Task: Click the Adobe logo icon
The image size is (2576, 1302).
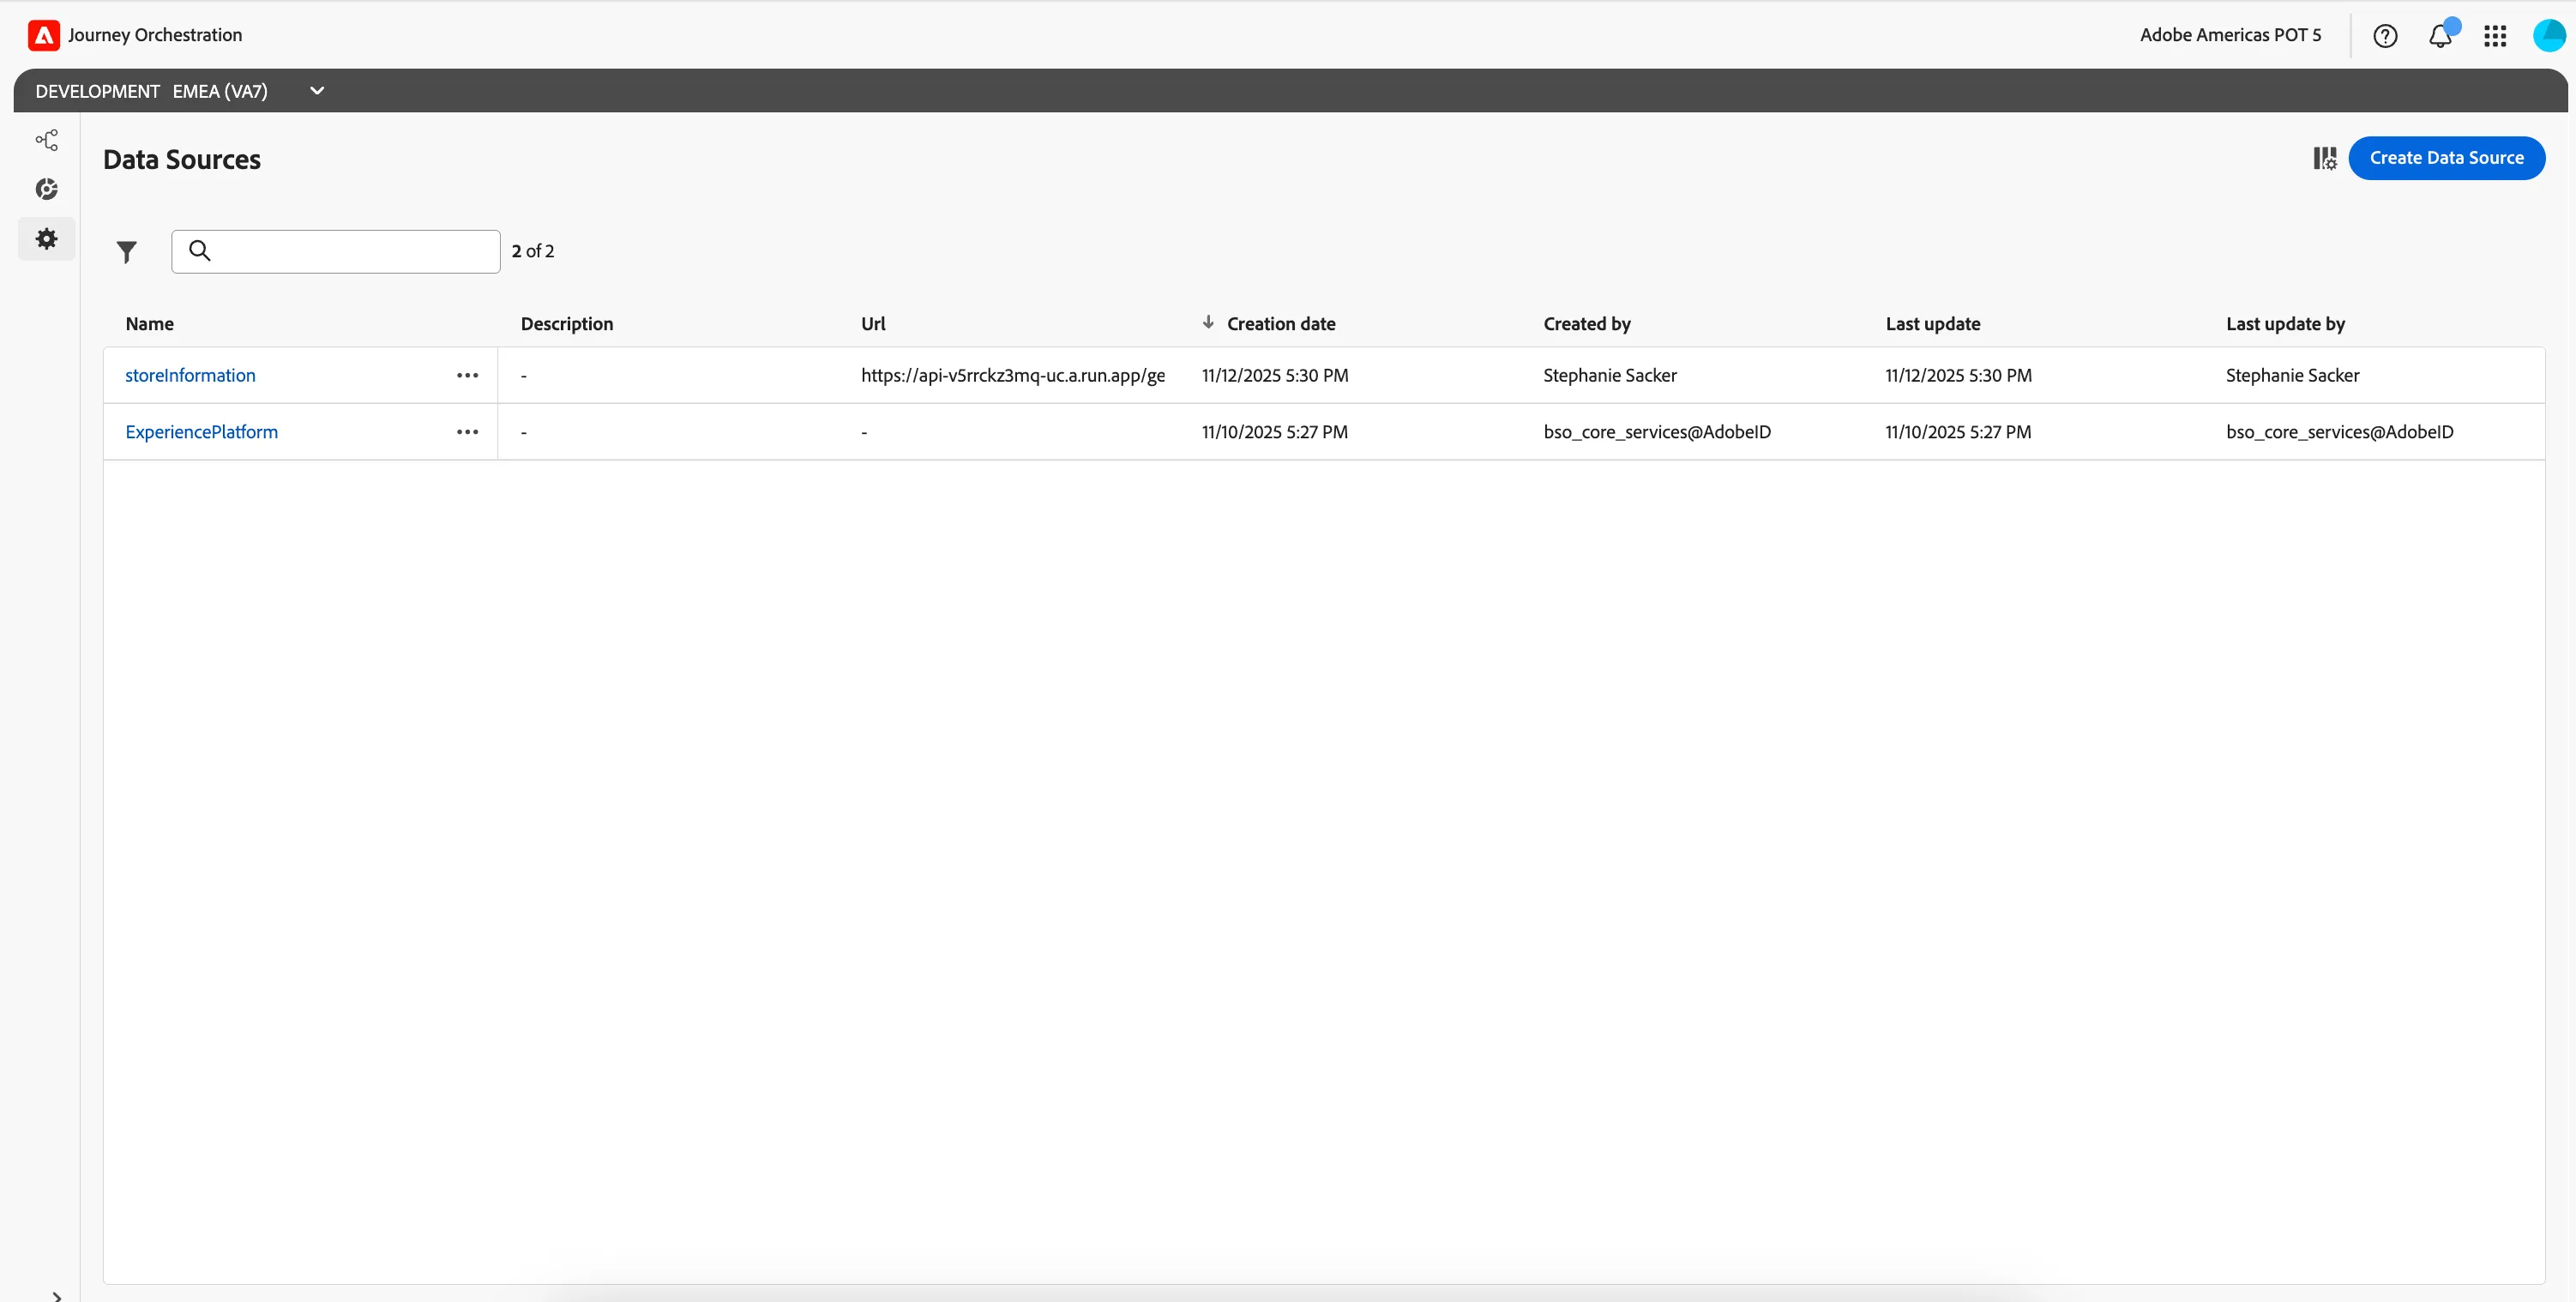Action: pyautogui.click(x=43, y=35)
